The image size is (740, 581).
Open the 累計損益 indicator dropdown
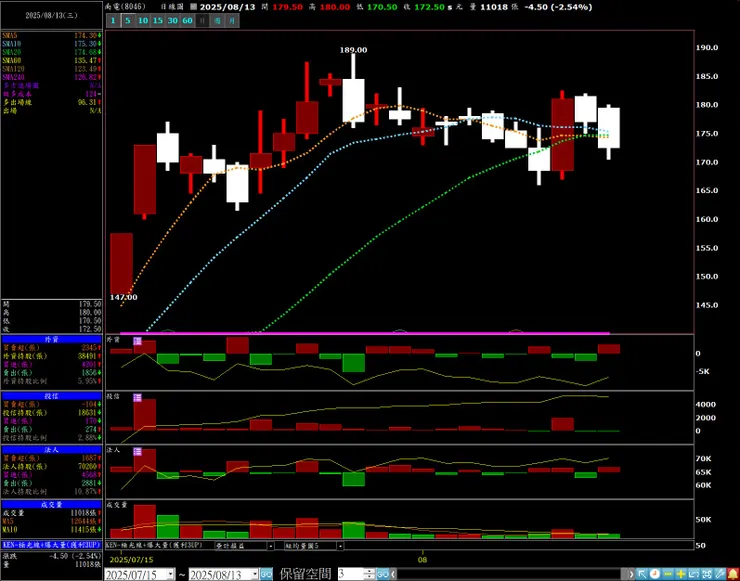coord(271,546)
